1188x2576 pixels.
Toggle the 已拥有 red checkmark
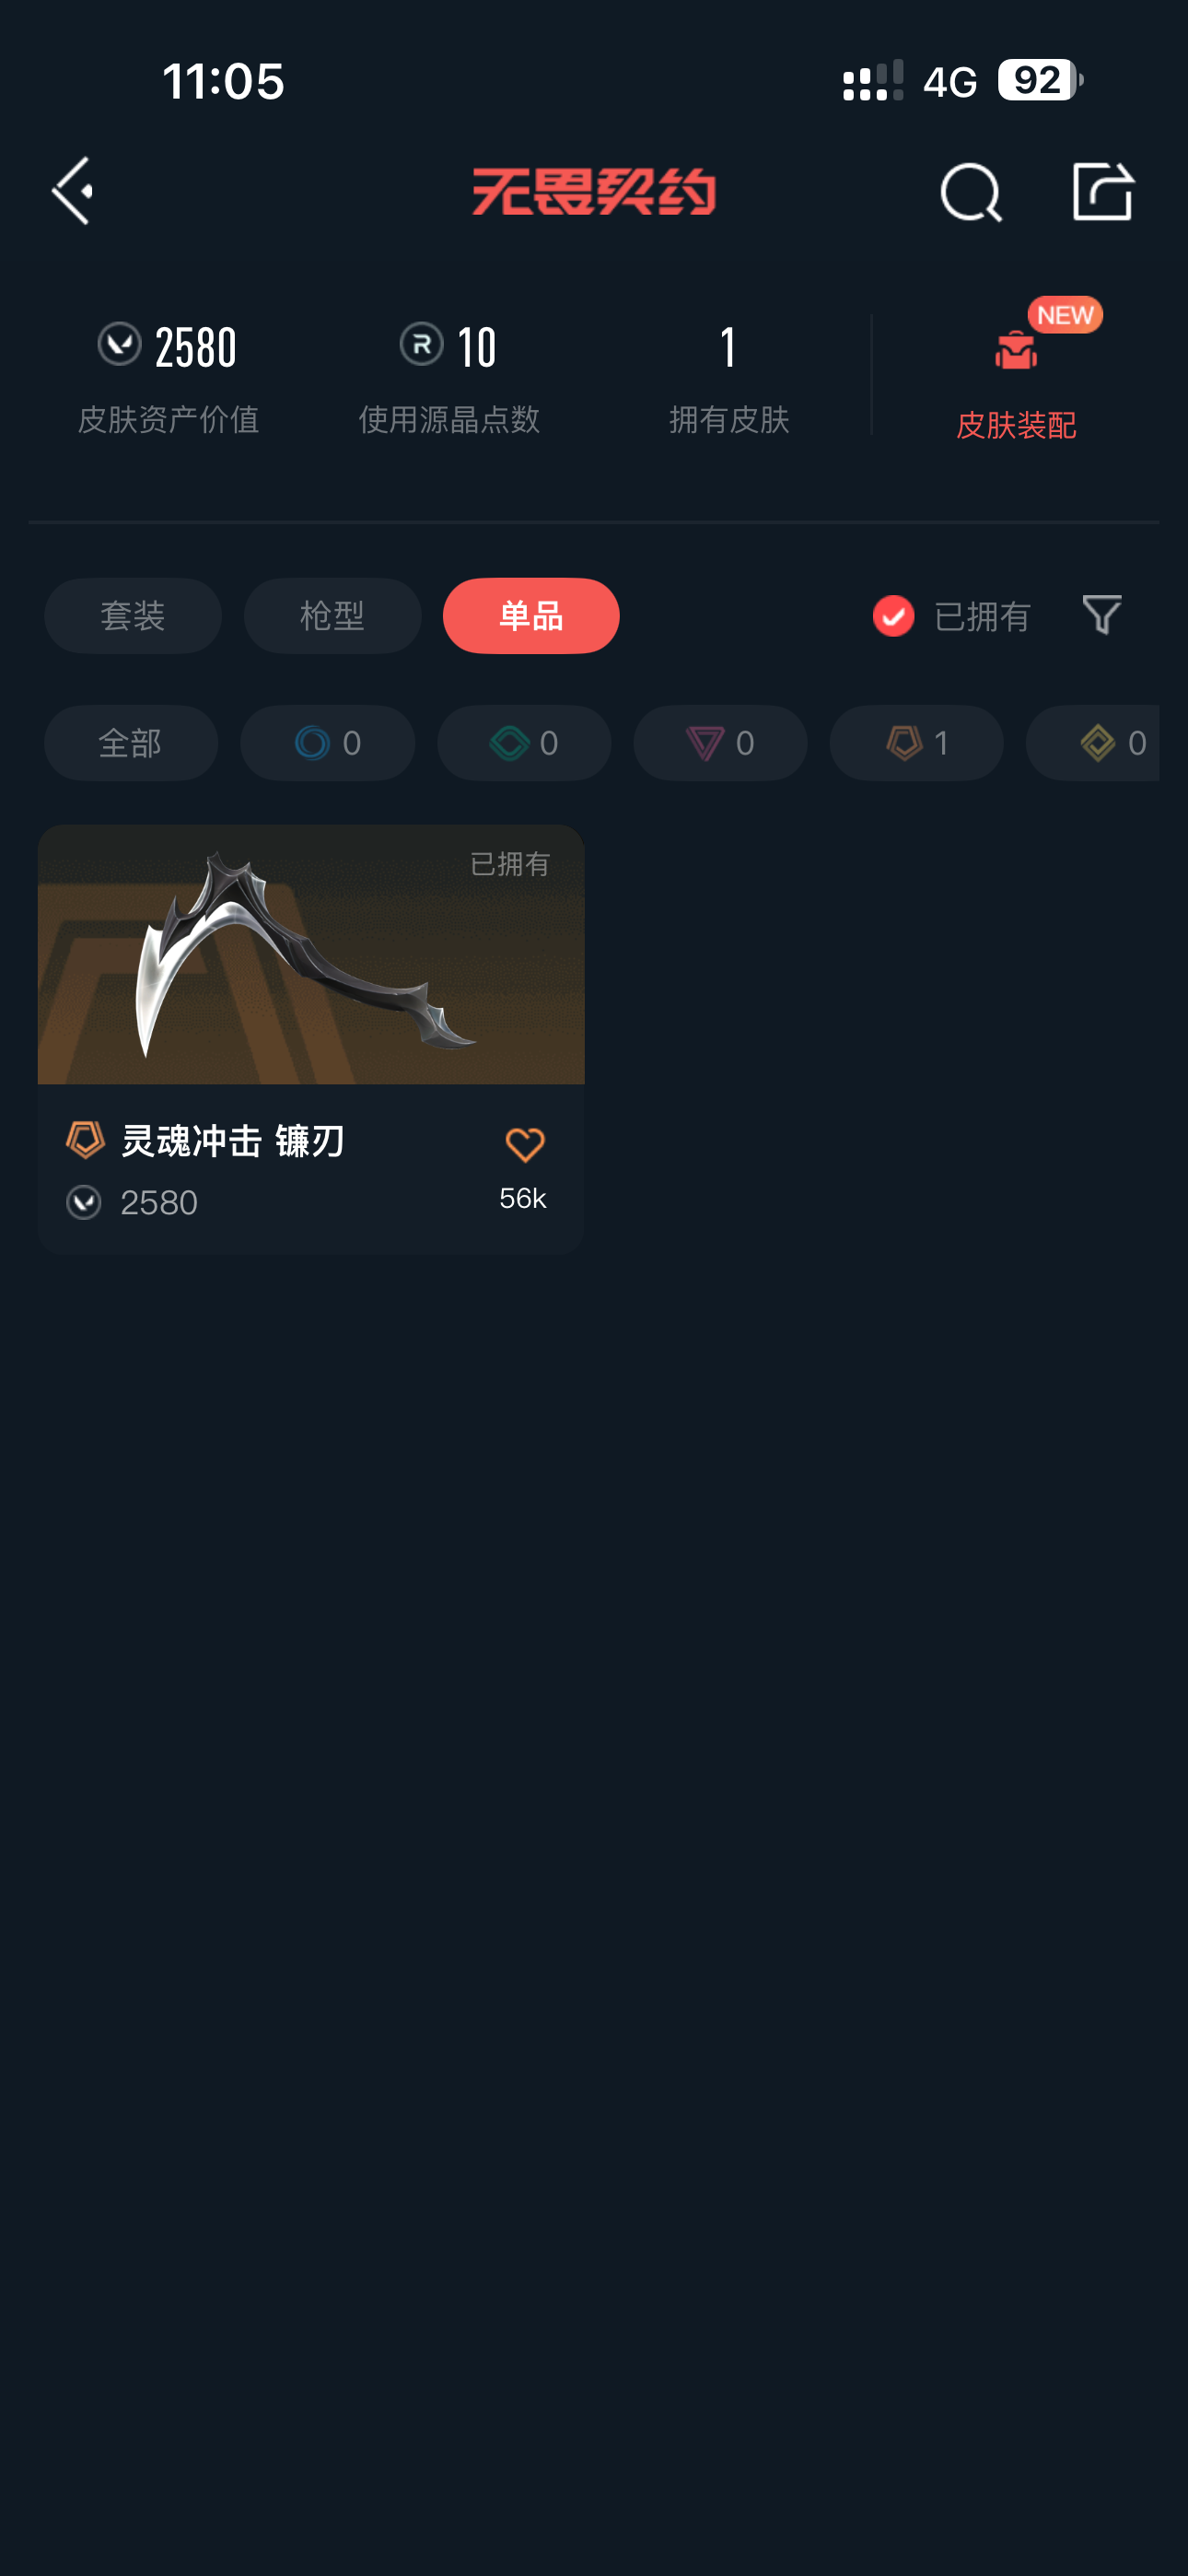(x=893, y=615)
